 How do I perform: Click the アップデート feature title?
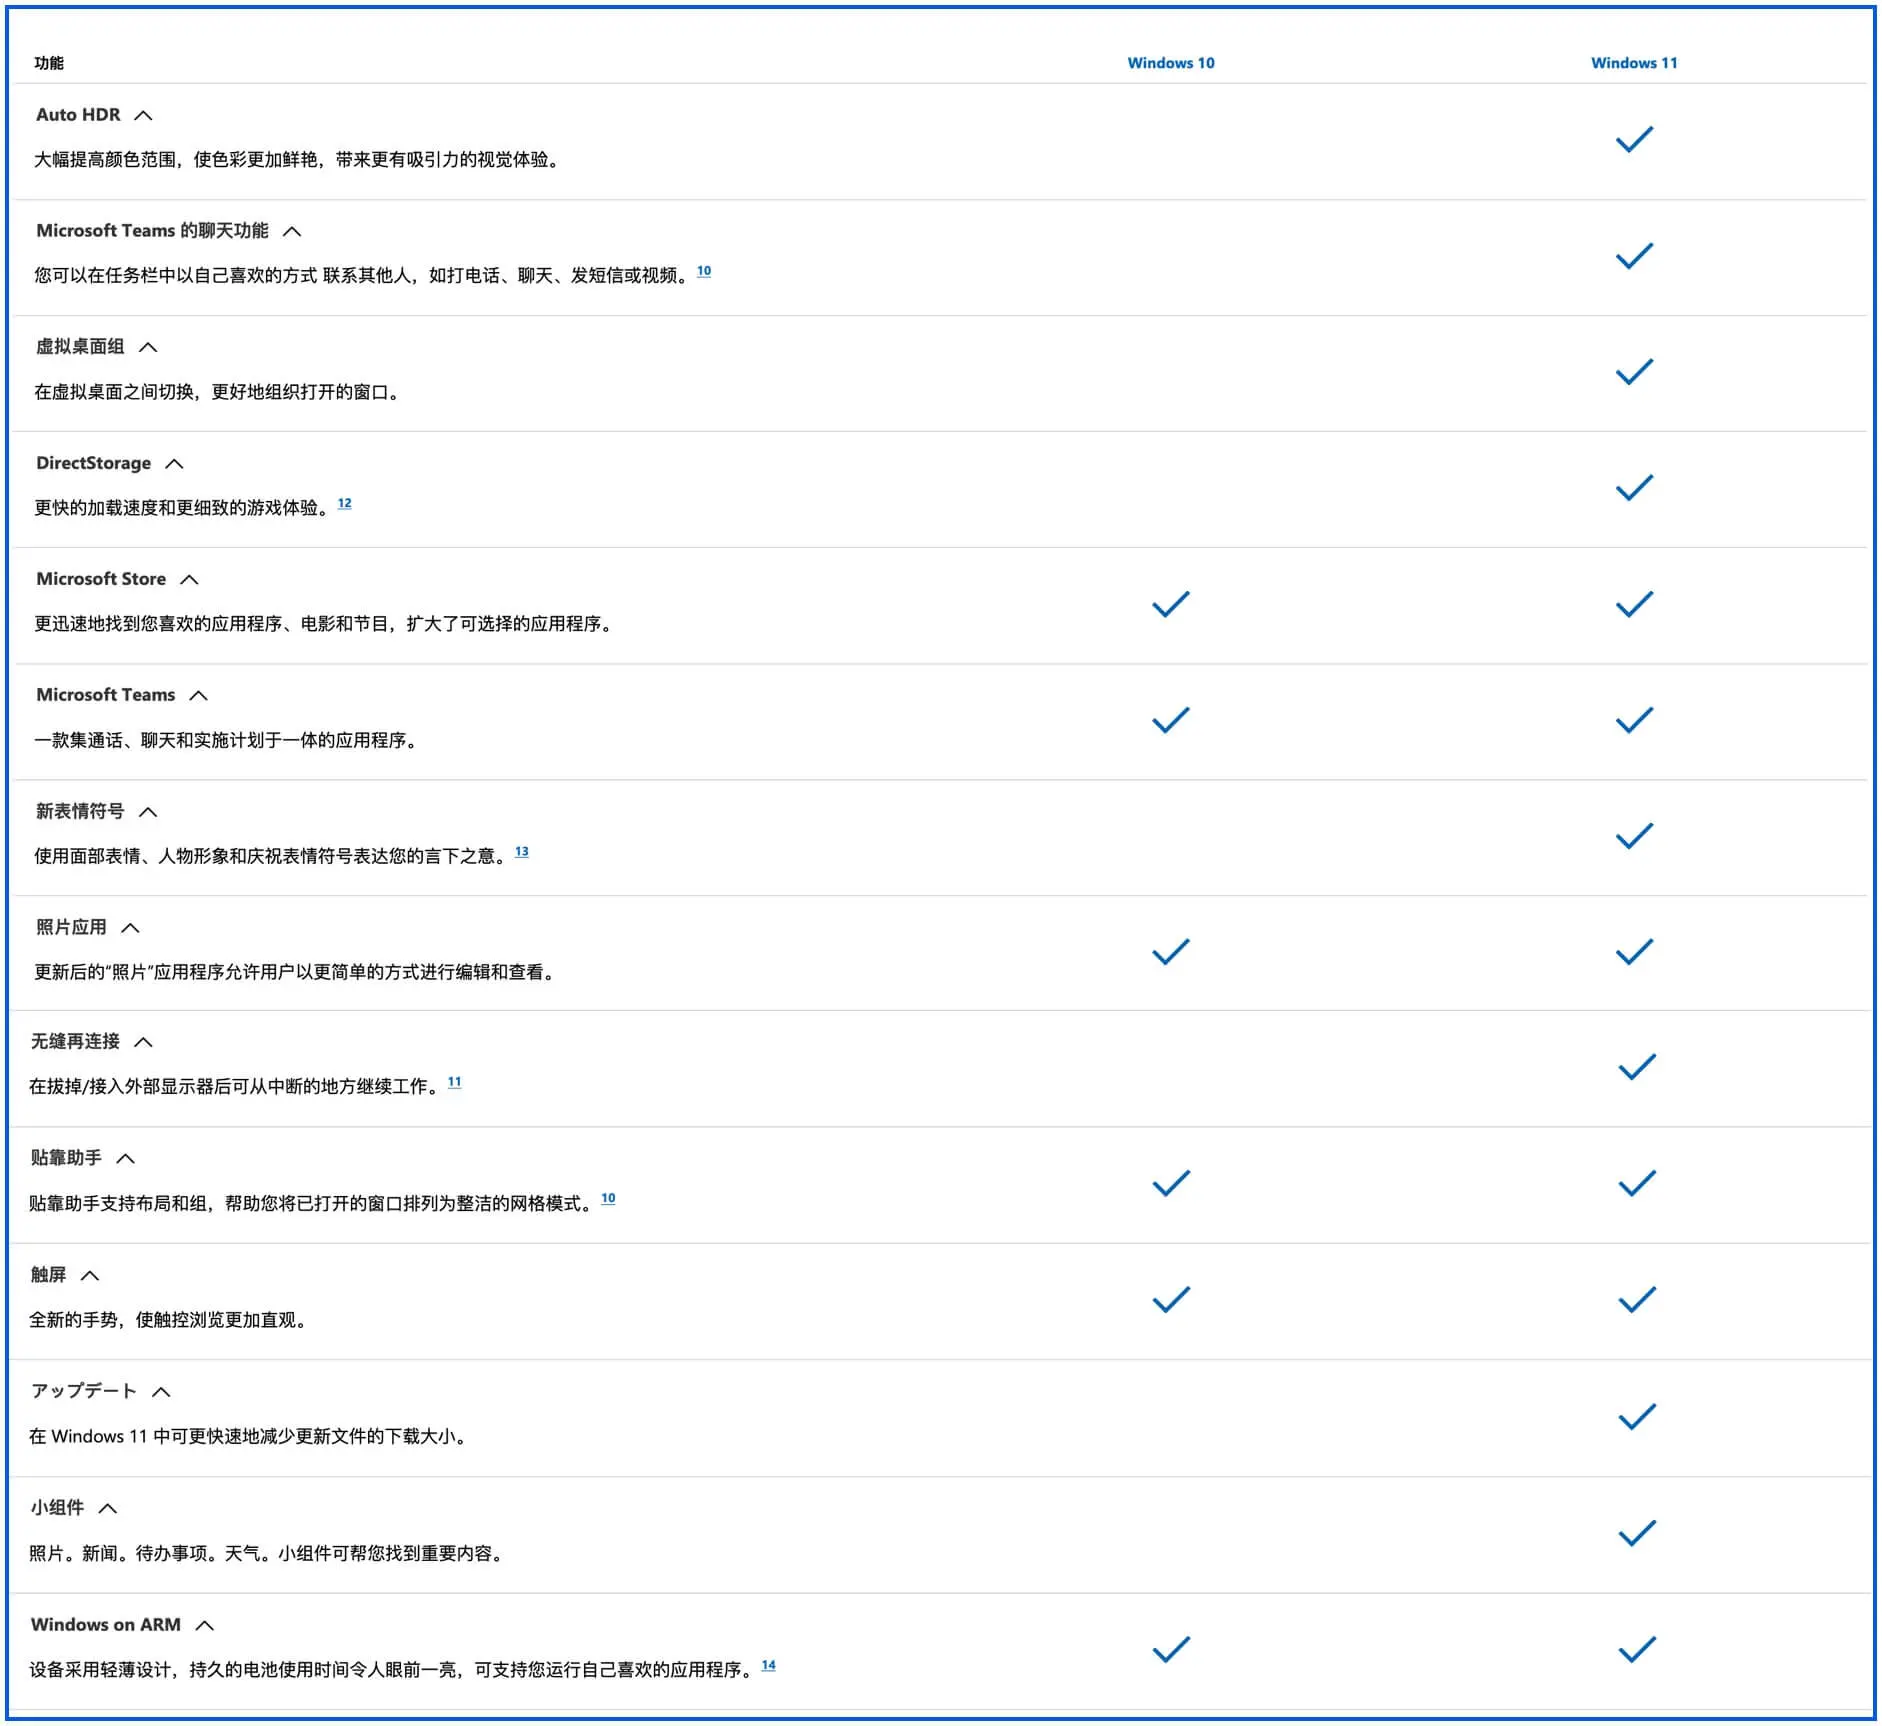pos(83,1391)
